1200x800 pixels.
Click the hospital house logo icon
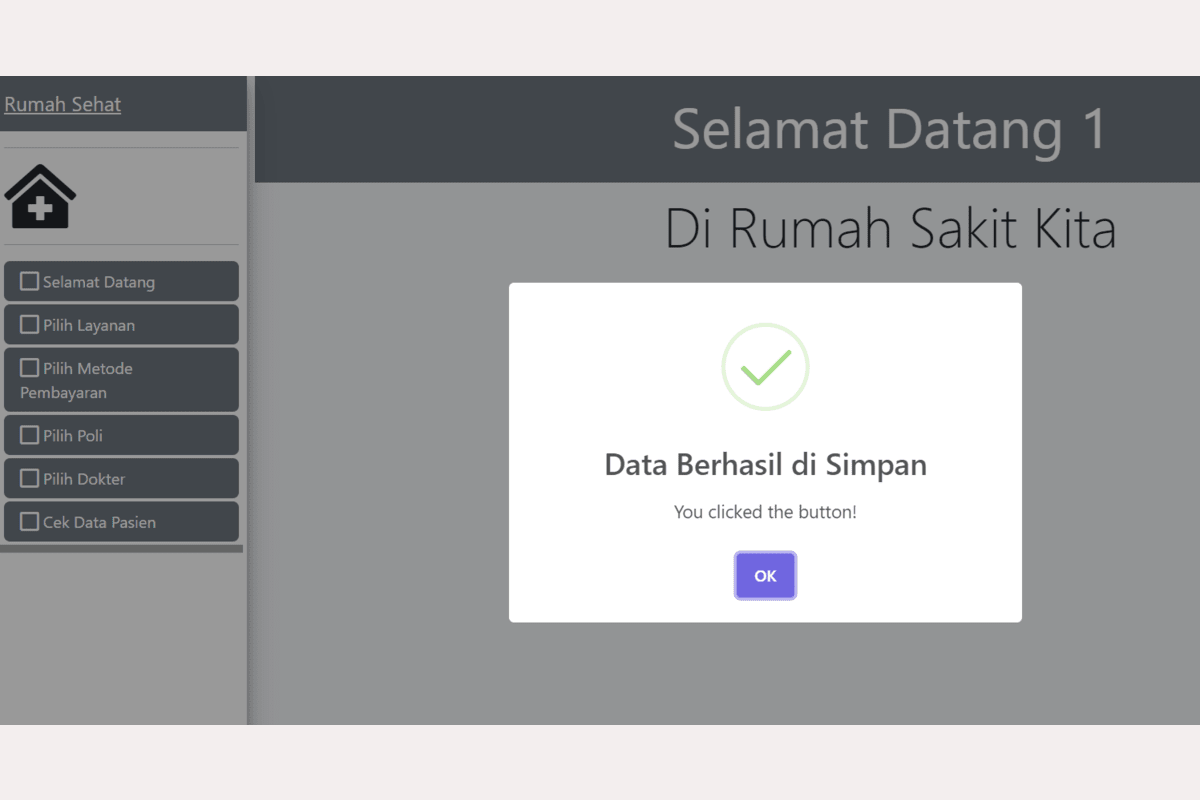(x=40, y=197)
